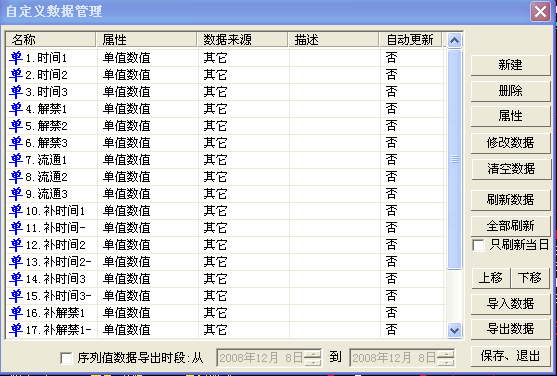Click the start date field after 从
Image resolution: width=557 pixels, height=376 pixels.
[269, 358]
